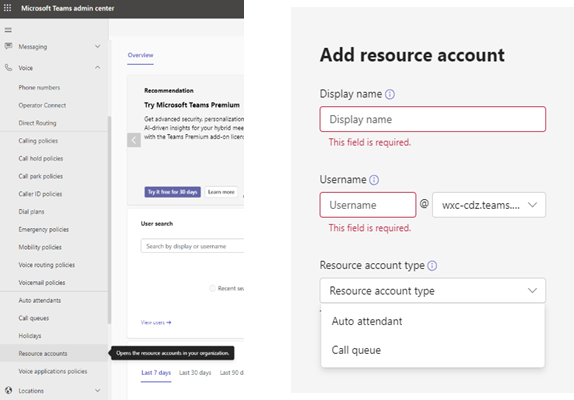Open Operator Connect page
This screenshot has width=574, height=400.
pyautogui.click(x=42, y=105)
